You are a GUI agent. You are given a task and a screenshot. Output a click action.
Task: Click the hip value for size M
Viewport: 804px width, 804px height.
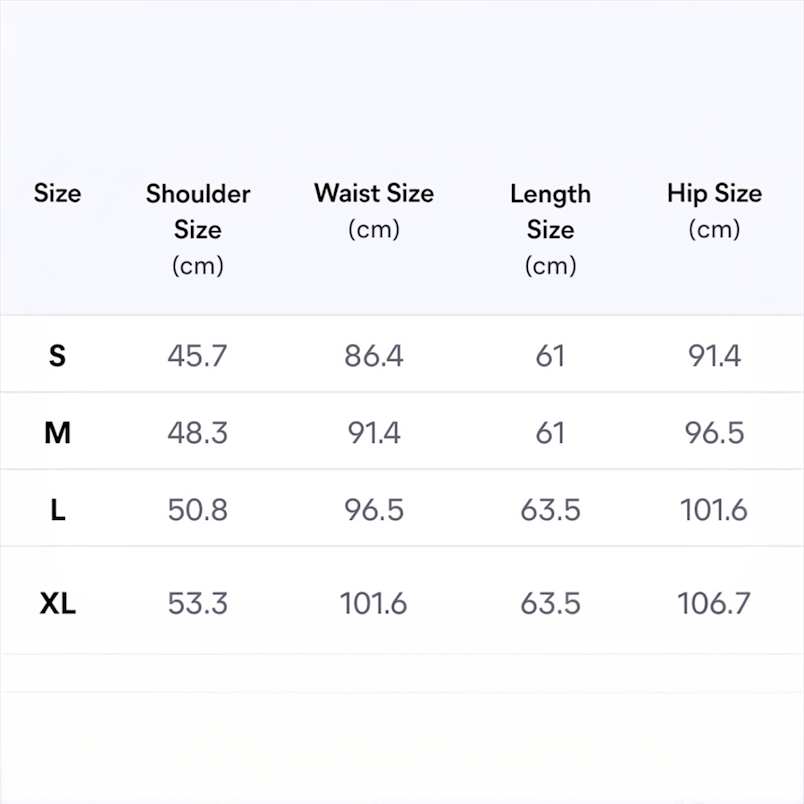714,432
